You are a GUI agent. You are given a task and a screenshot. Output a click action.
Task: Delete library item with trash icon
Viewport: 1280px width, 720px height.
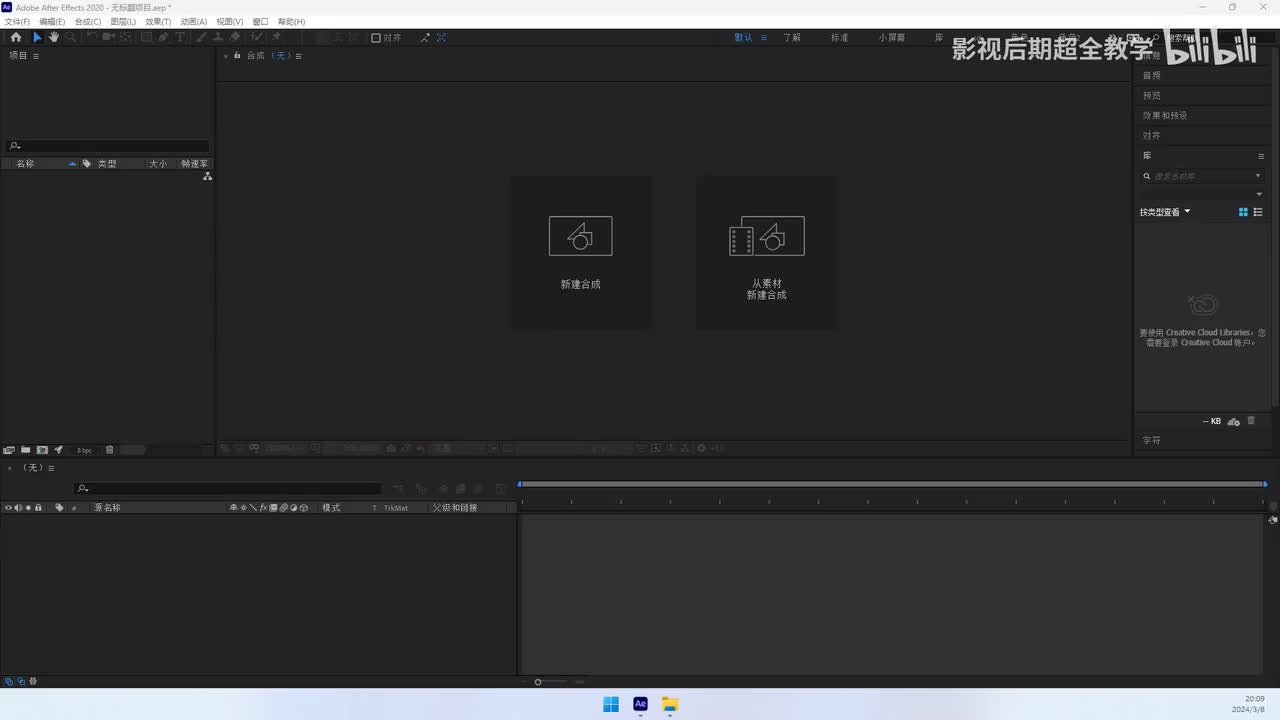(1251, 421)
